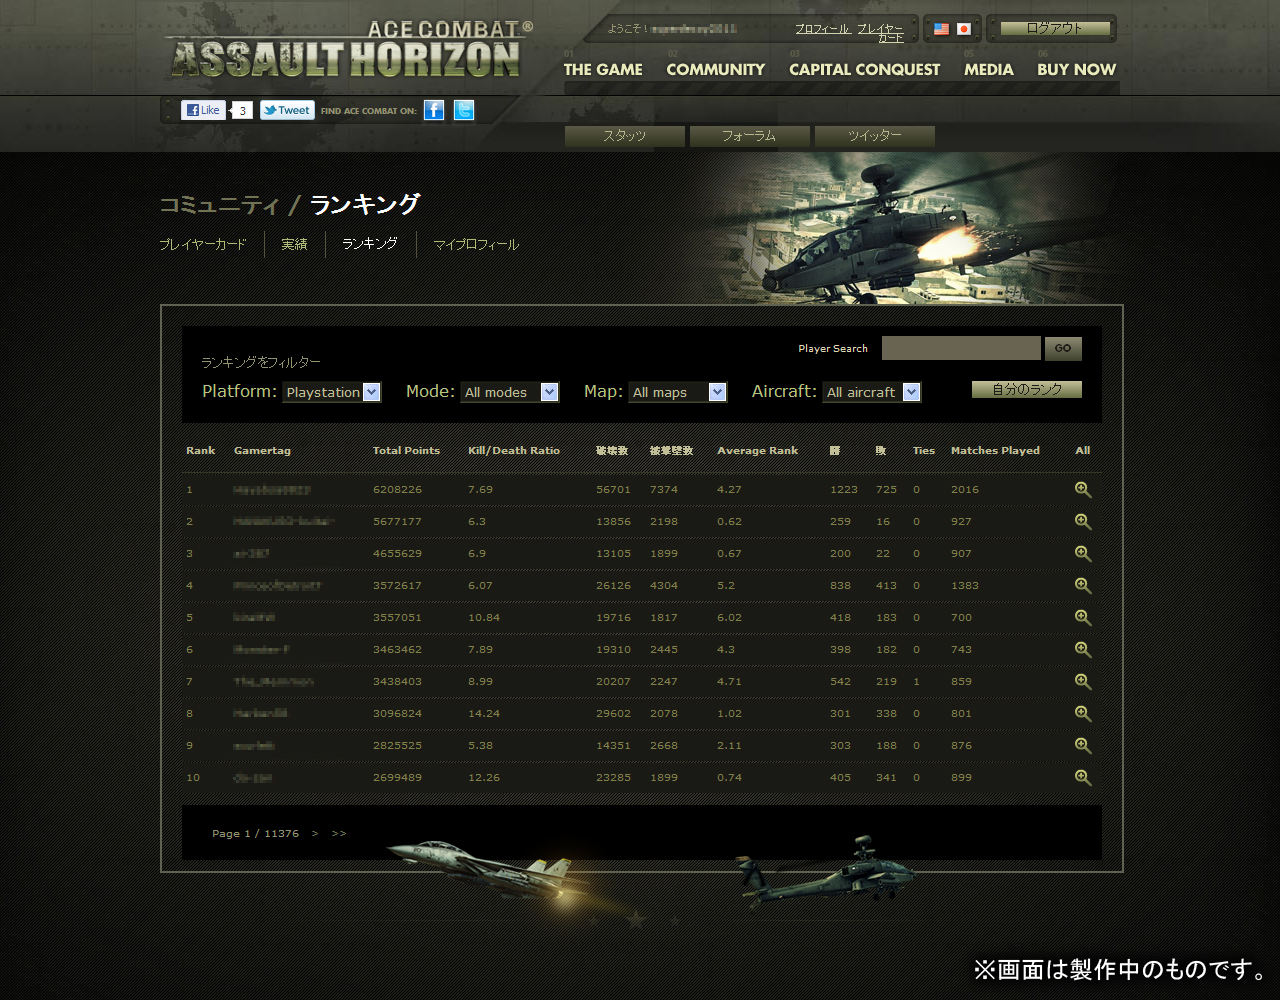Viewport: 1280px width, 1000px height.
Task: Click 自分のランク button
Action: coord(1027,389)
